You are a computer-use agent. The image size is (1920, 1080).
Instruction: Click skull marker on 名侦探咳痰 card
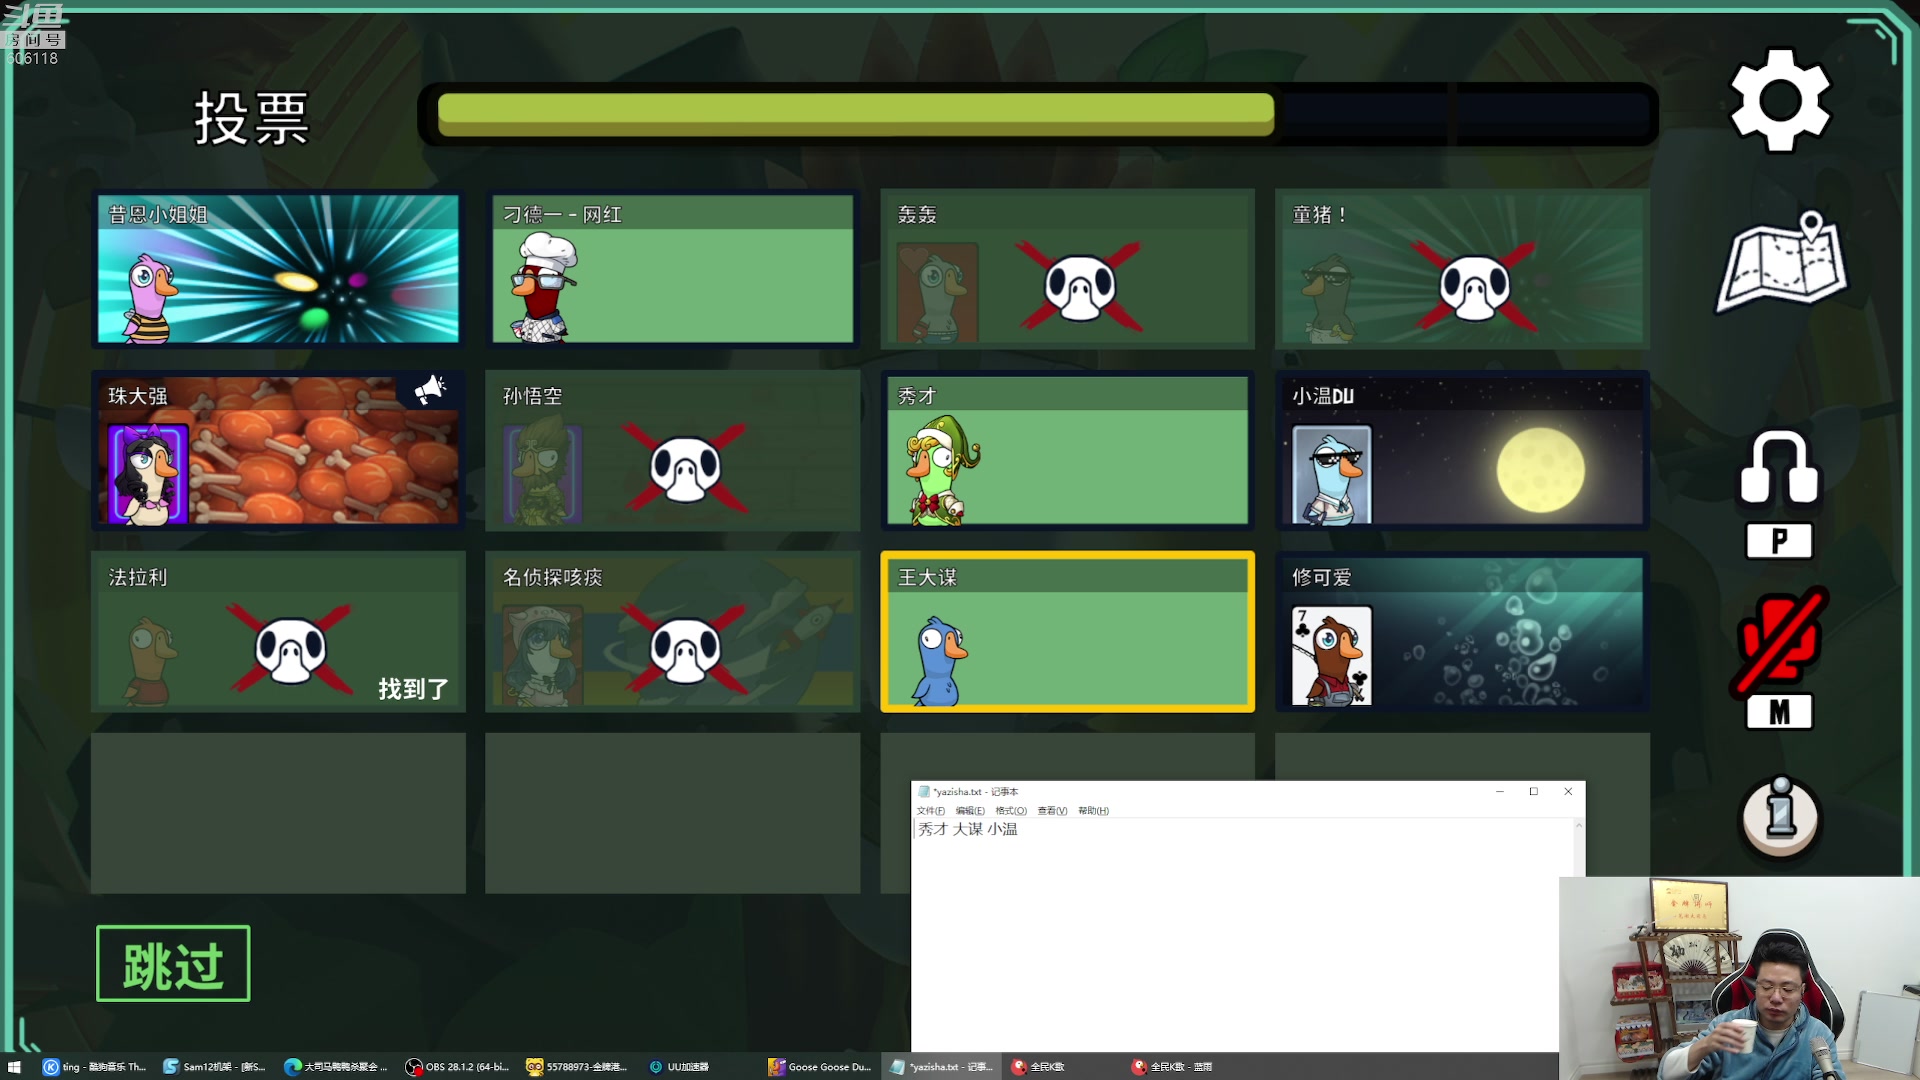685,650
